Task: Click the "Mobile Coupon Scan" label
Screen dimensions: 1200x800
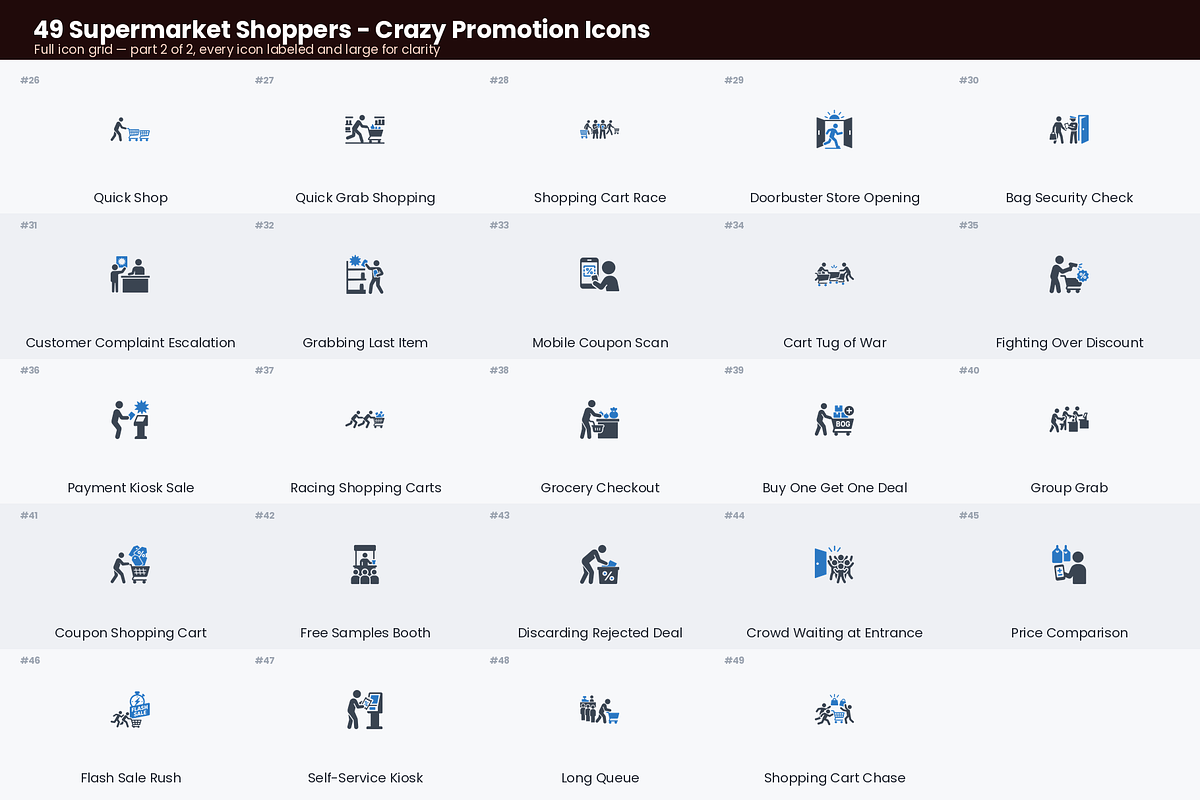Action: pos(600,343)
